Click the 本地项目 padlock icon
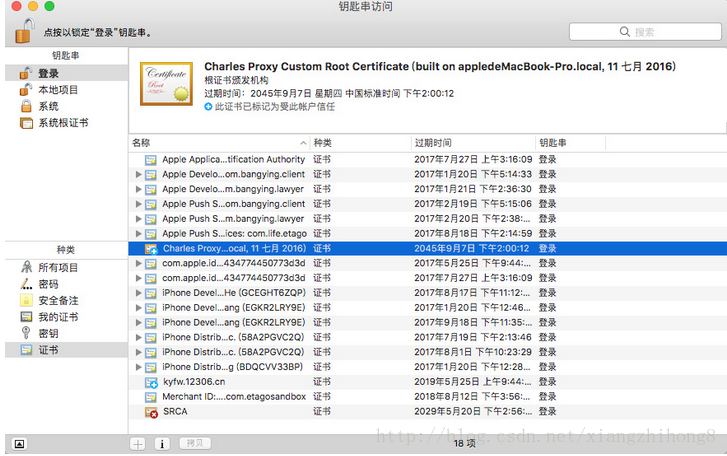 (26, 89)
